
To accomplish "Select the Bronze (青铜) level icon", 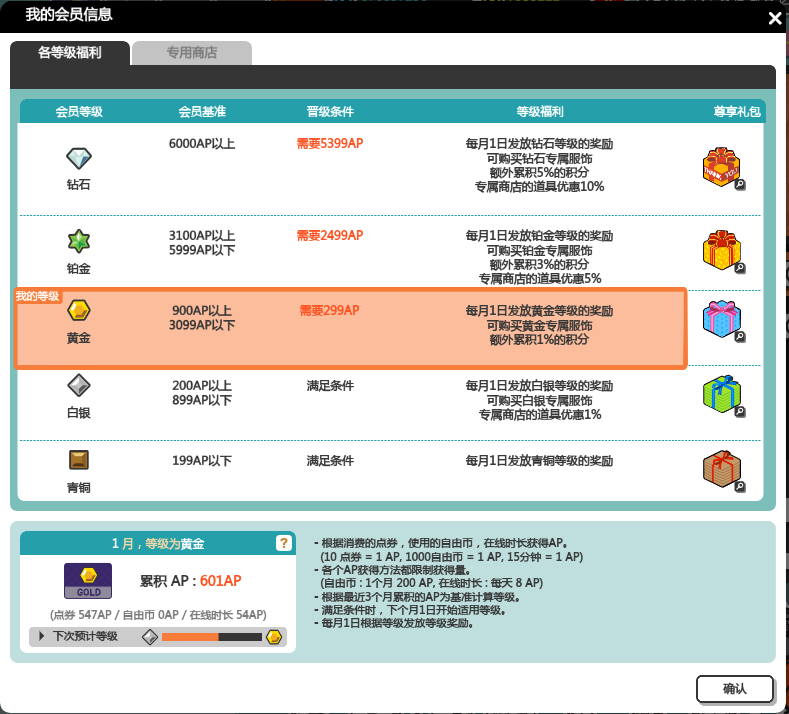I will click(78, 460).
